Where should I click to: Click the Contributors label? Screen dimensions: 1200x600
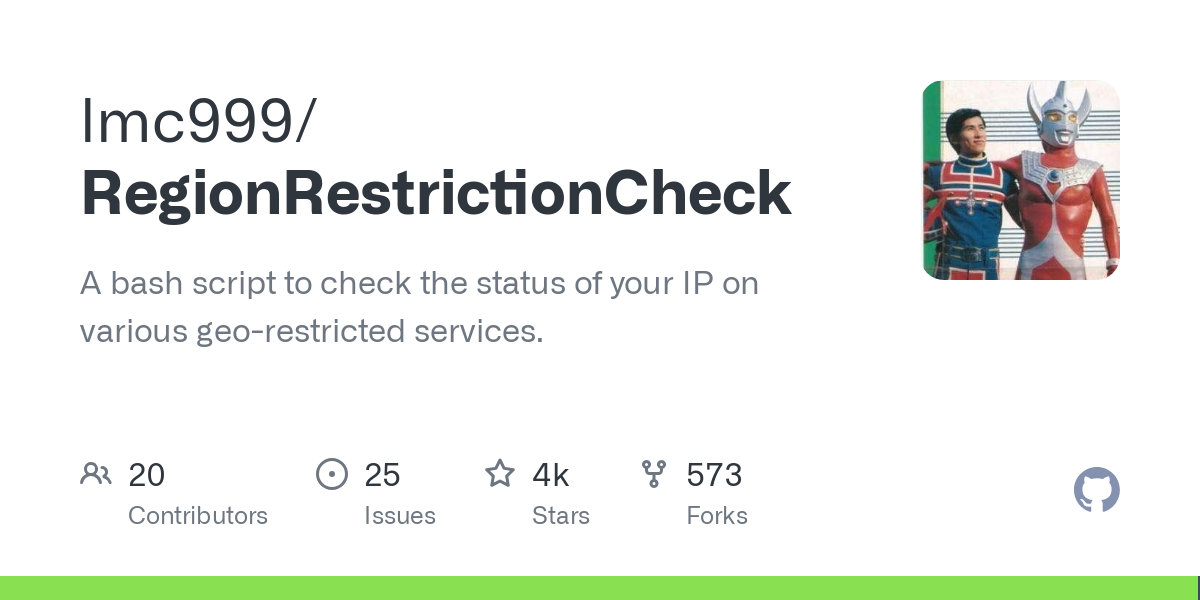(x=198, y=516)
